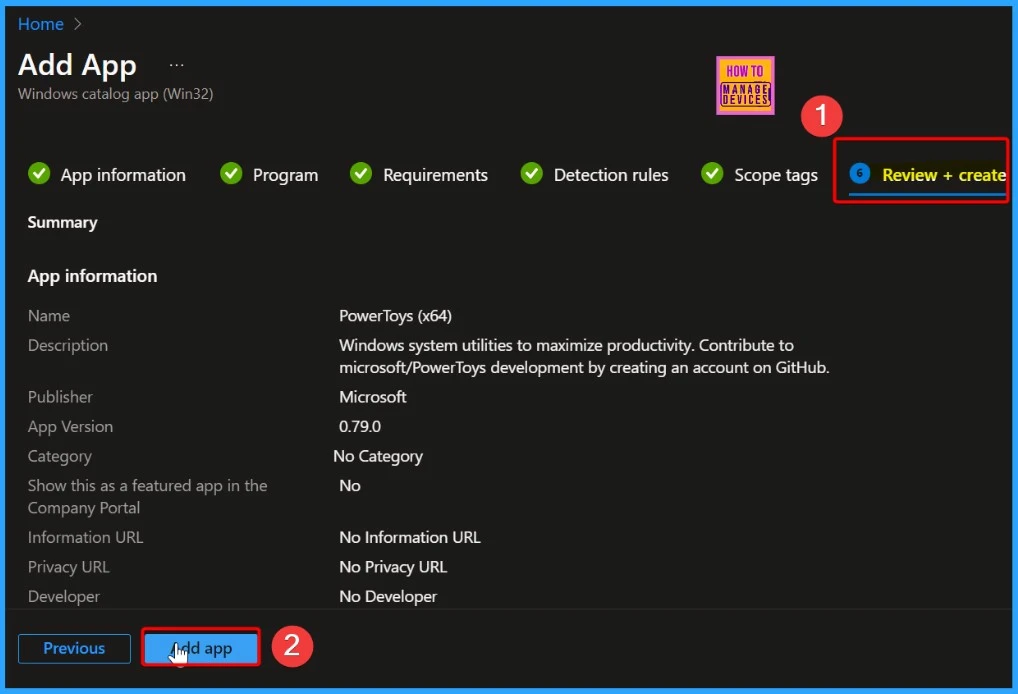Select the No Information URL value
The width and height of the screenshot is (1018, 694).
click(x=410, y=538)
